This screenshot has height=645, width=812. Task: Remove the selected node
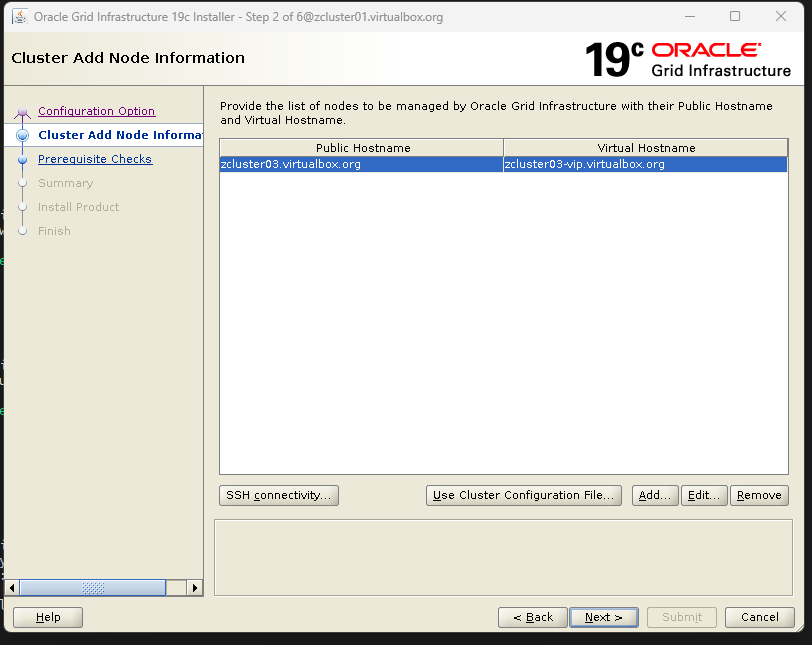pyautogui.click(x=759, y=495)
